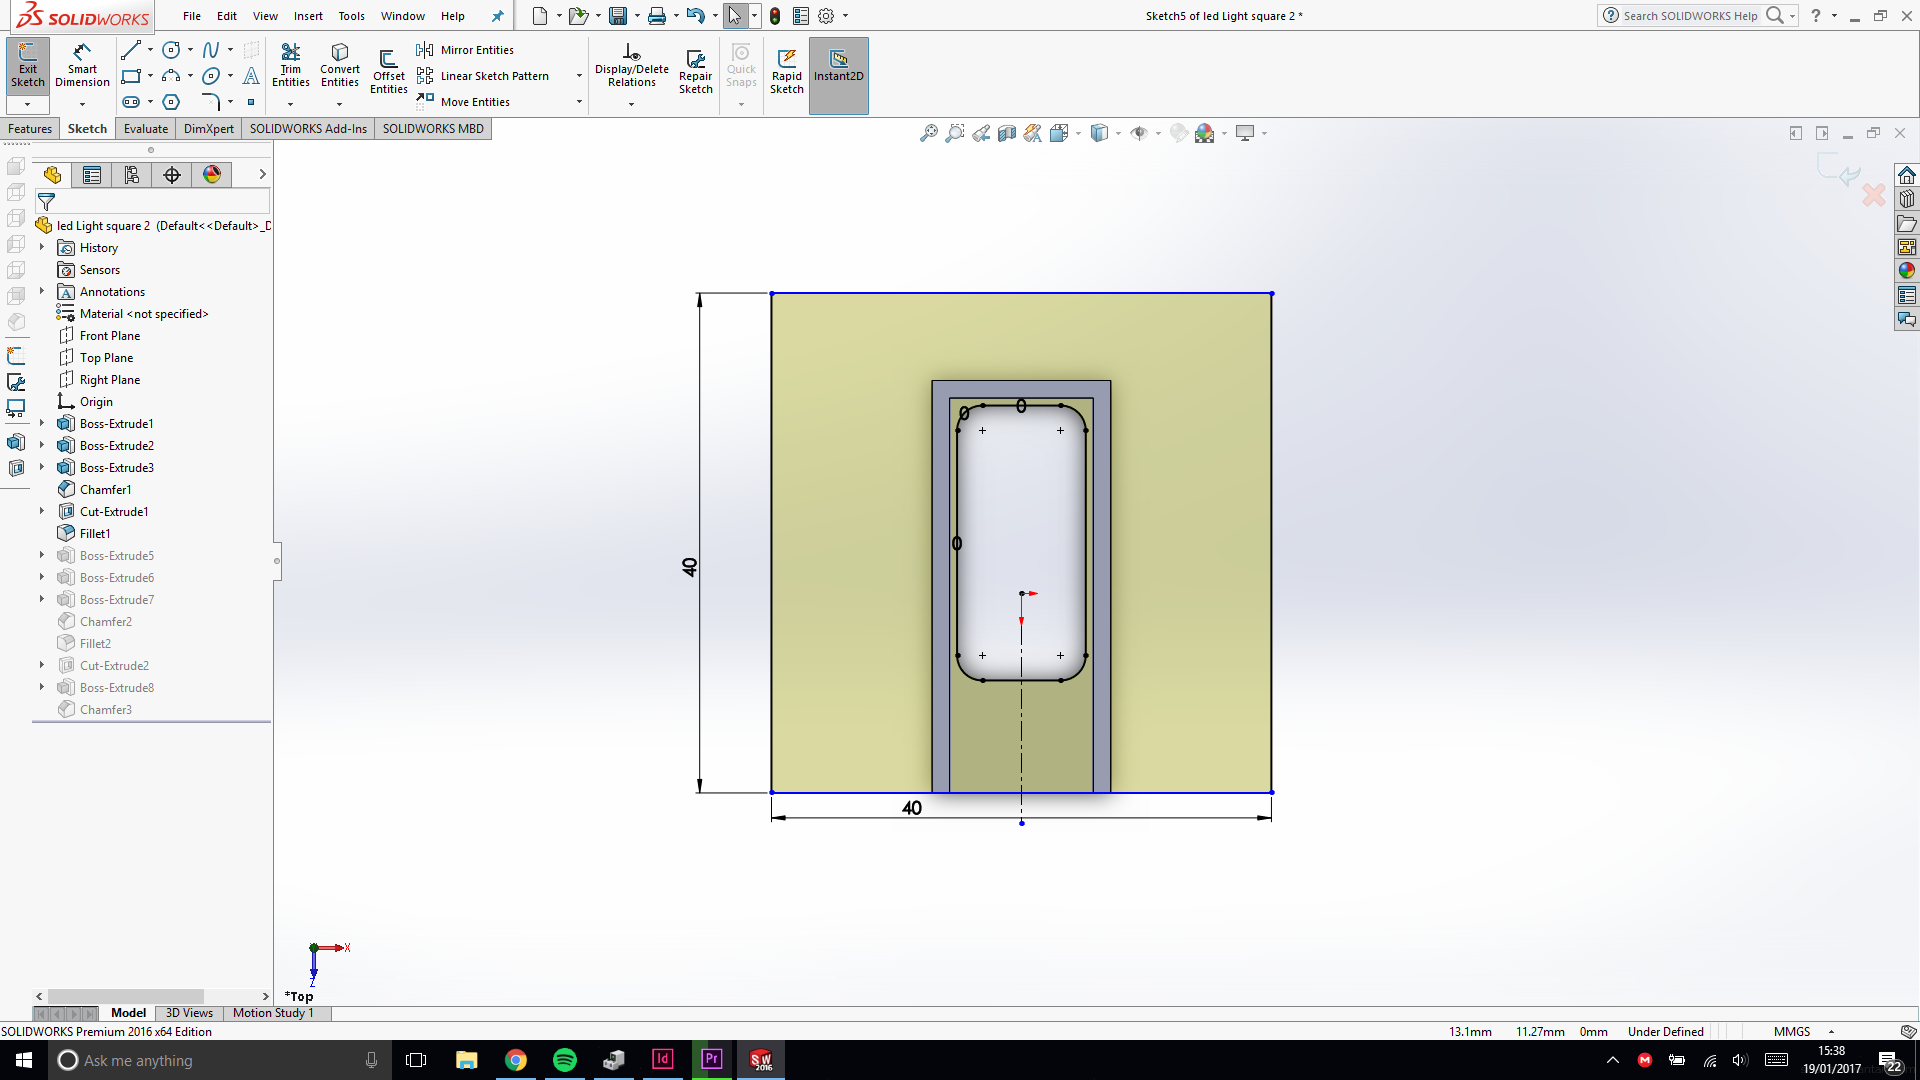Screen dimensions: 1920x1080
Task: Click the Trim Entities tool
Action: click(x=291, y=66)
